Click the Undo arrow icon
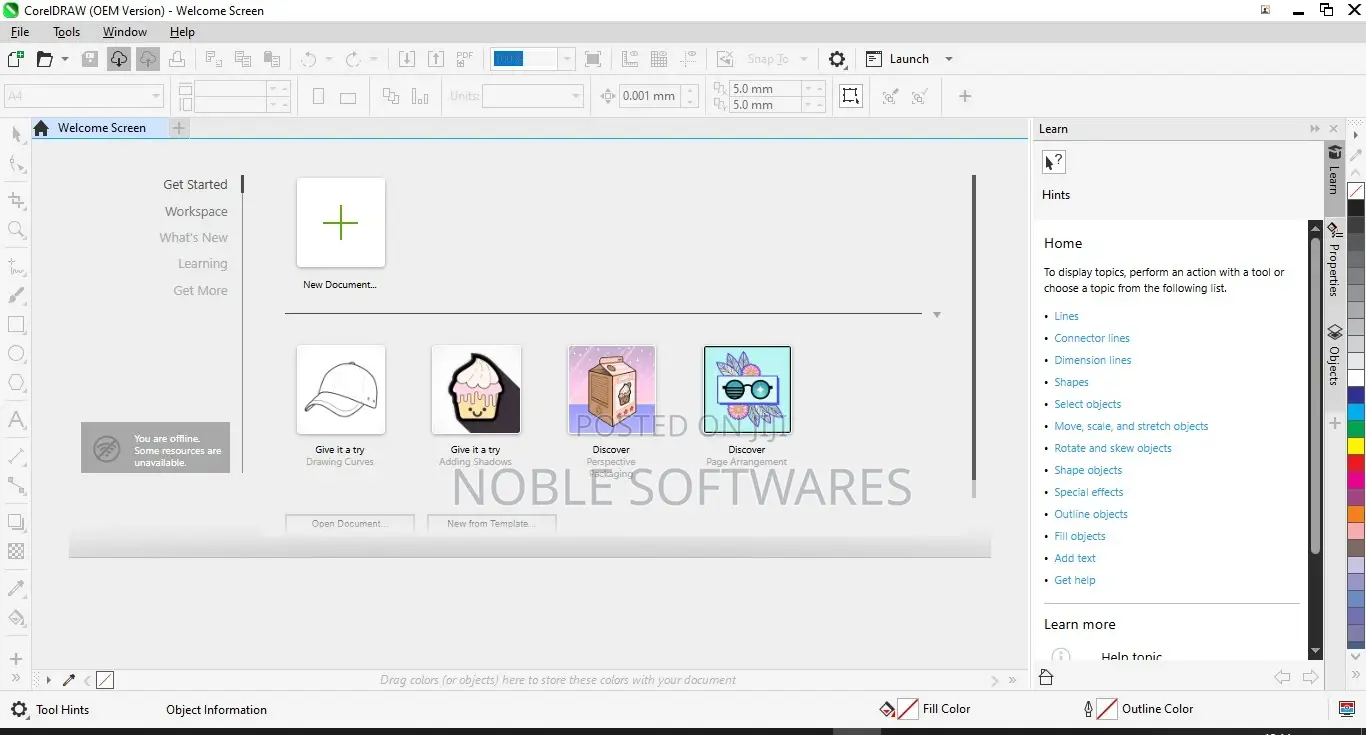Screen dimensions: 1366x735 [309, 59]
